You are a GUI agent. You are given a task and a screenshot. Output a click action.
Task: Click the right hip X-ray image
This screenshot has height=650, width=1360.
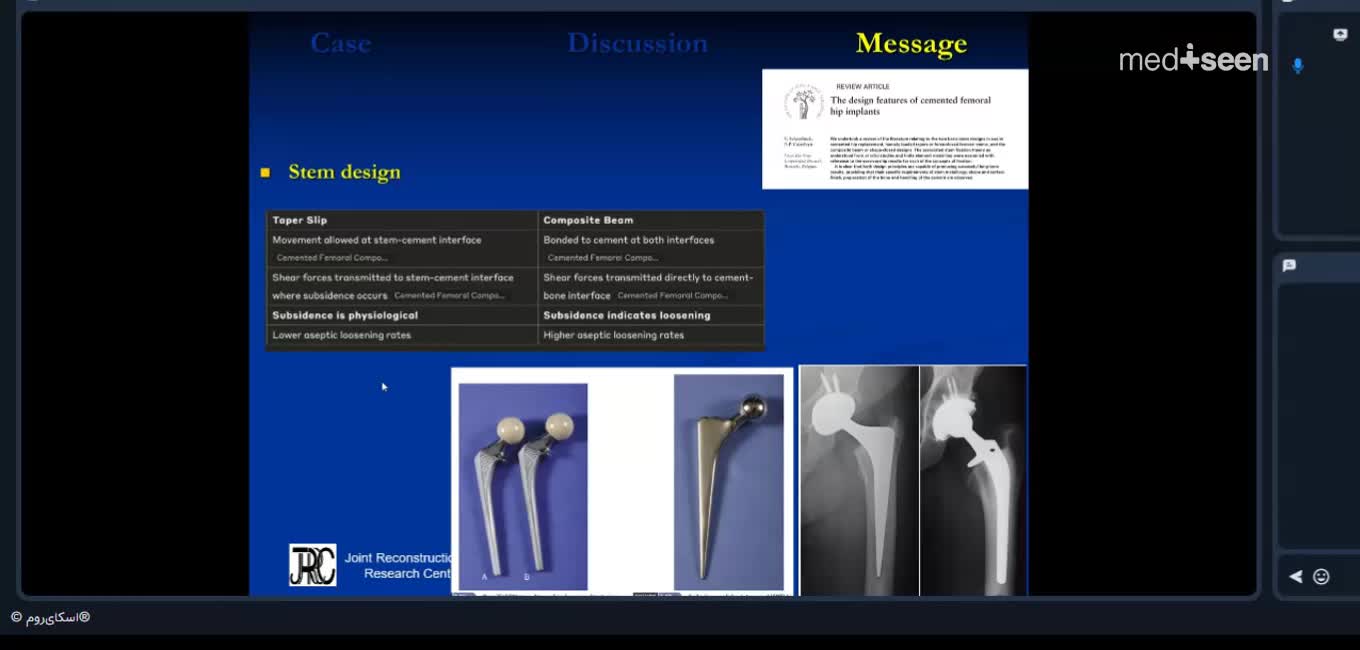point(973,481)
